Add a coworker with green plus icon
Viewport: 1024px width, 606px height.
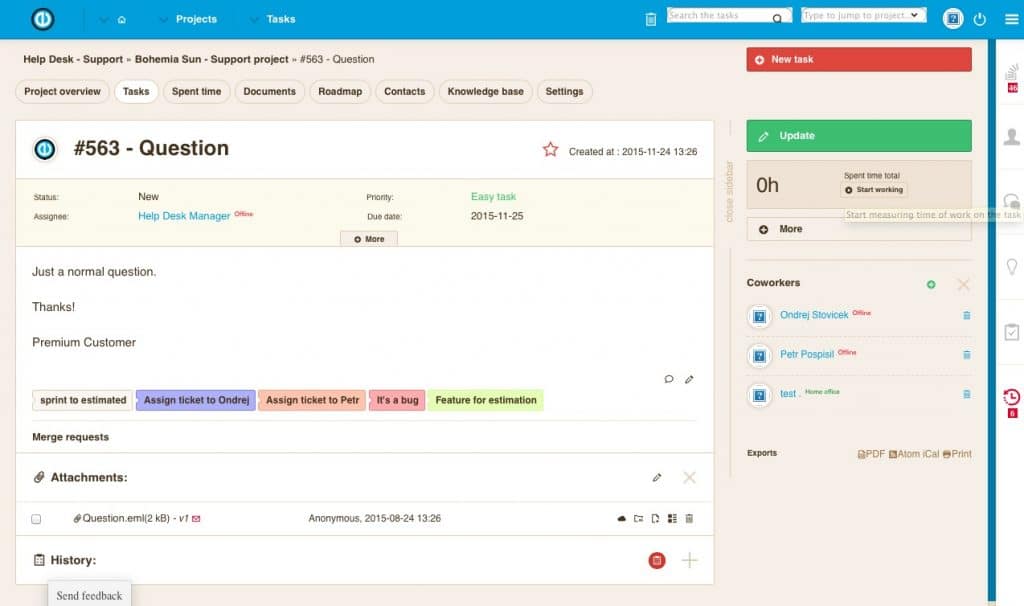(x=931, y=285)
